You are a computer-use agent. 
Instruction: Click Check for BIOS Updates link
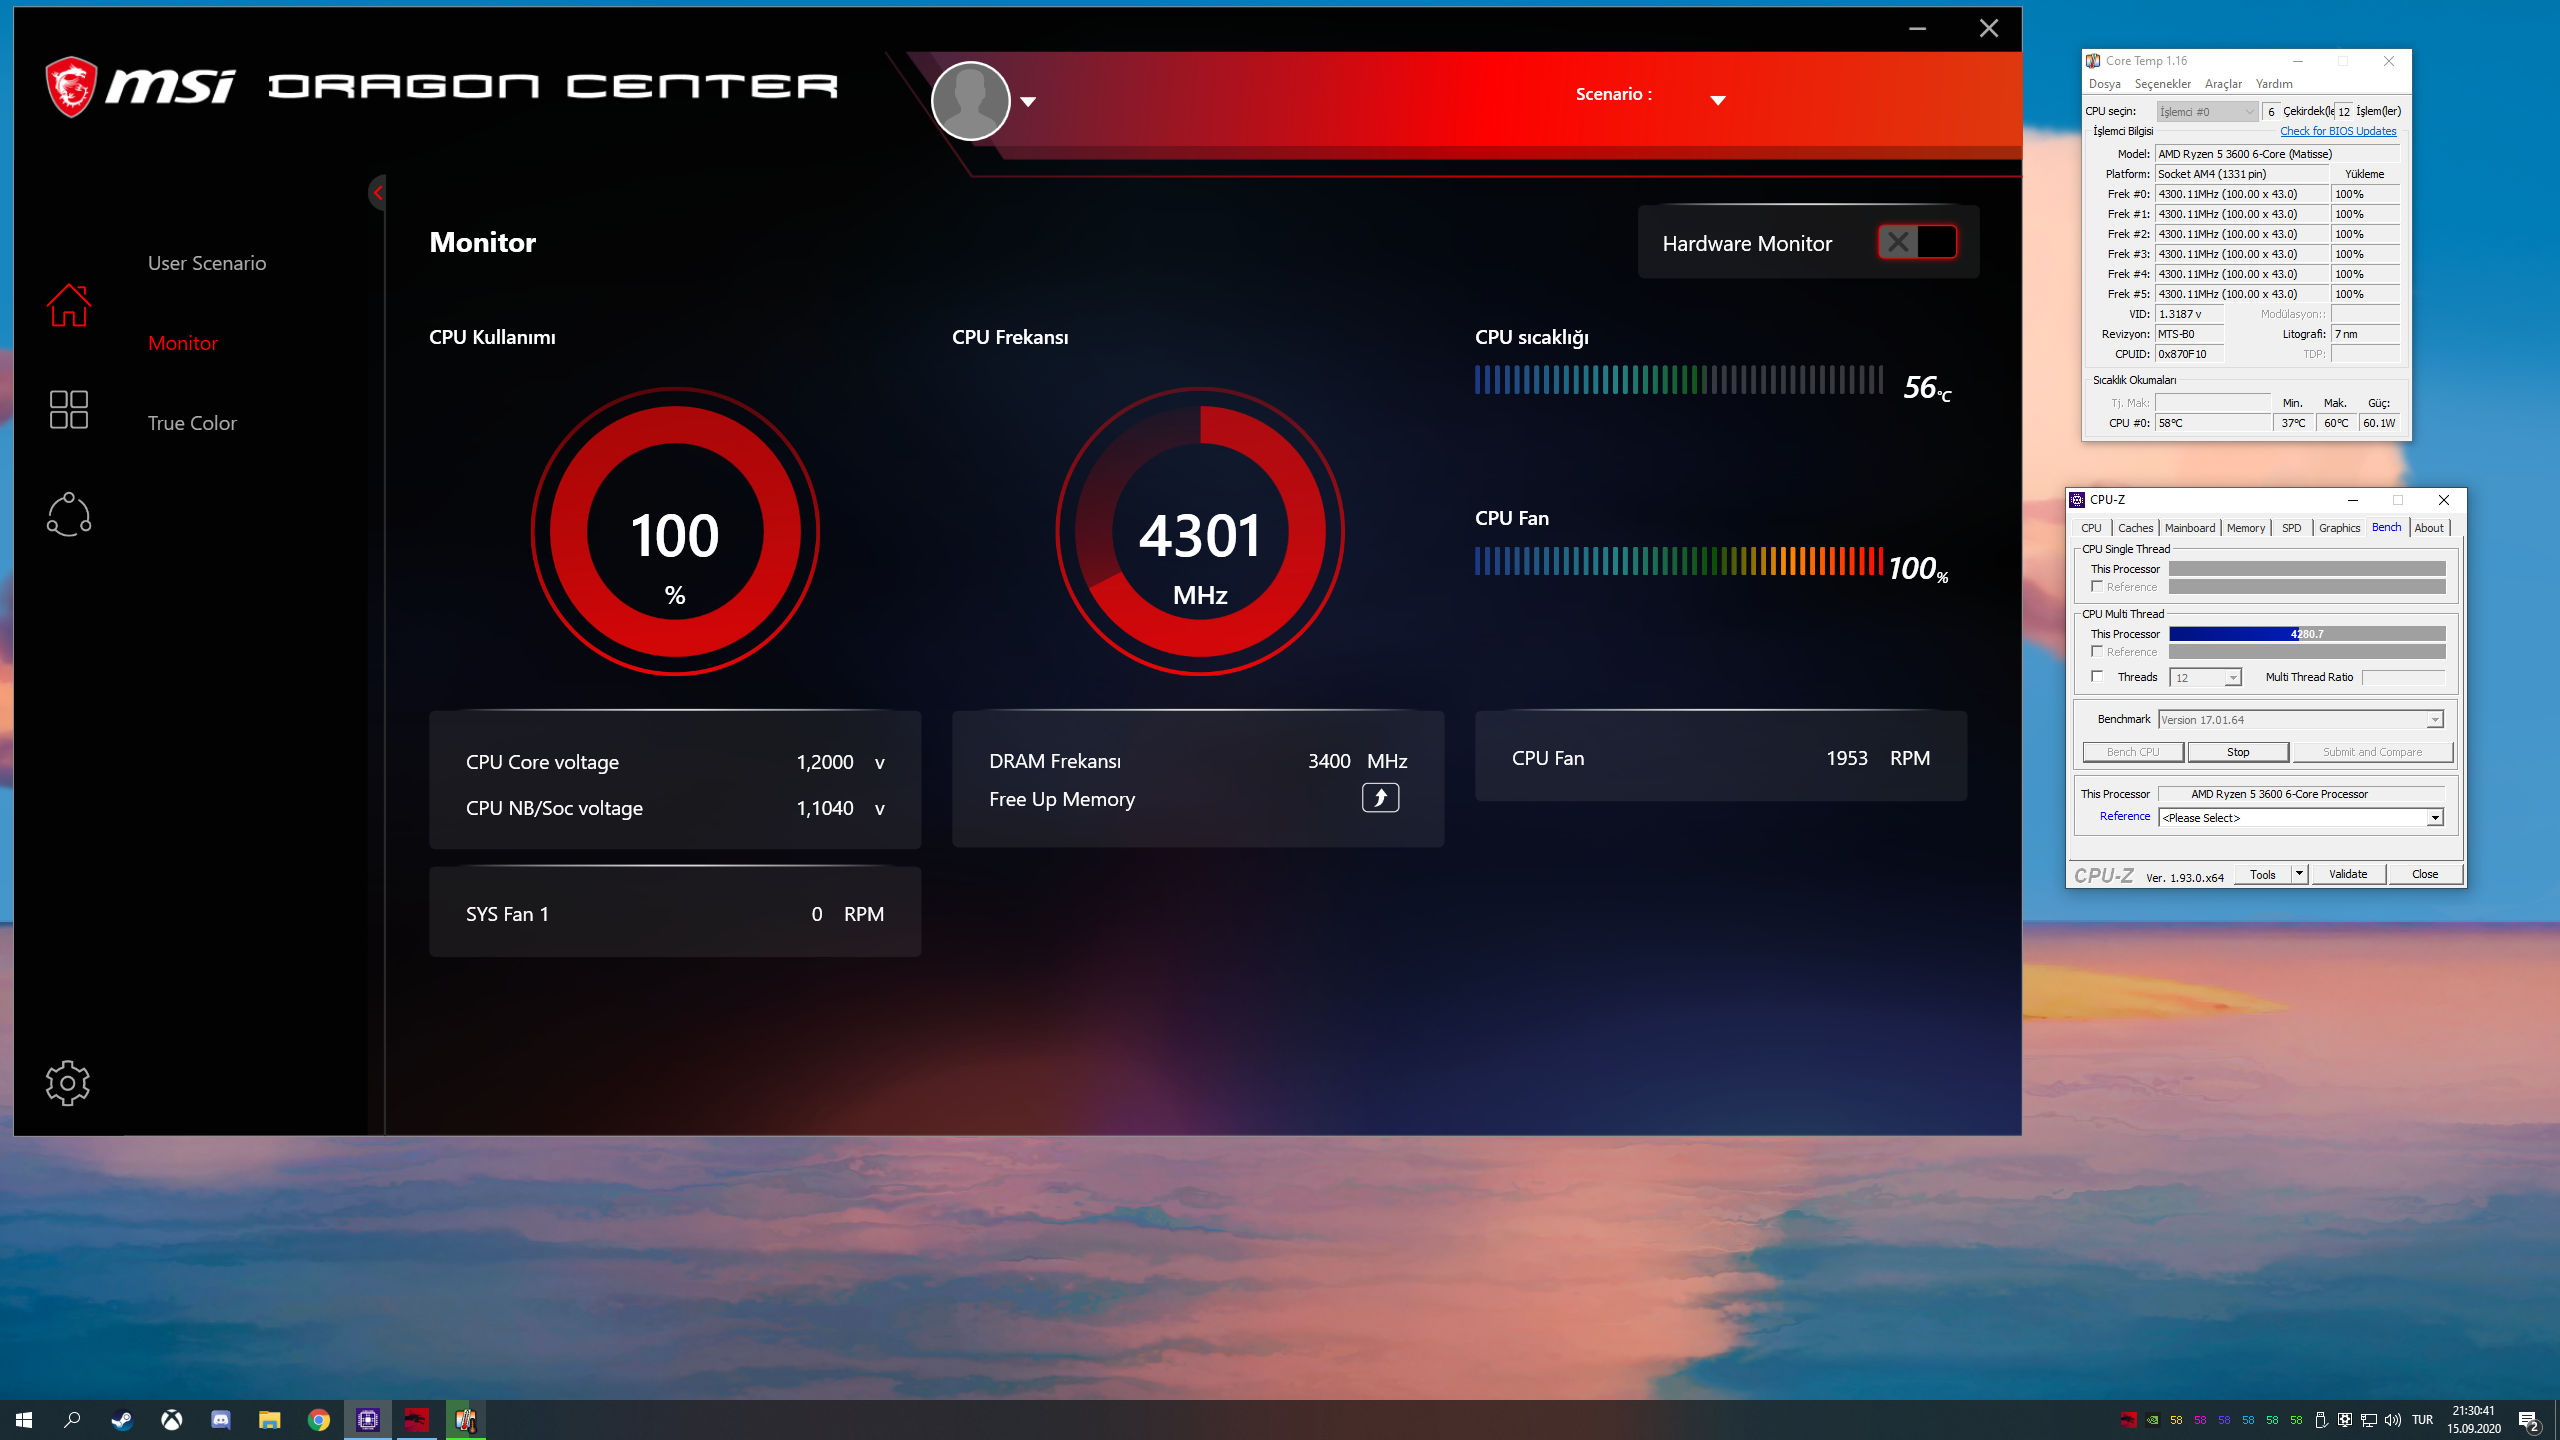[x=2338, y=131]
